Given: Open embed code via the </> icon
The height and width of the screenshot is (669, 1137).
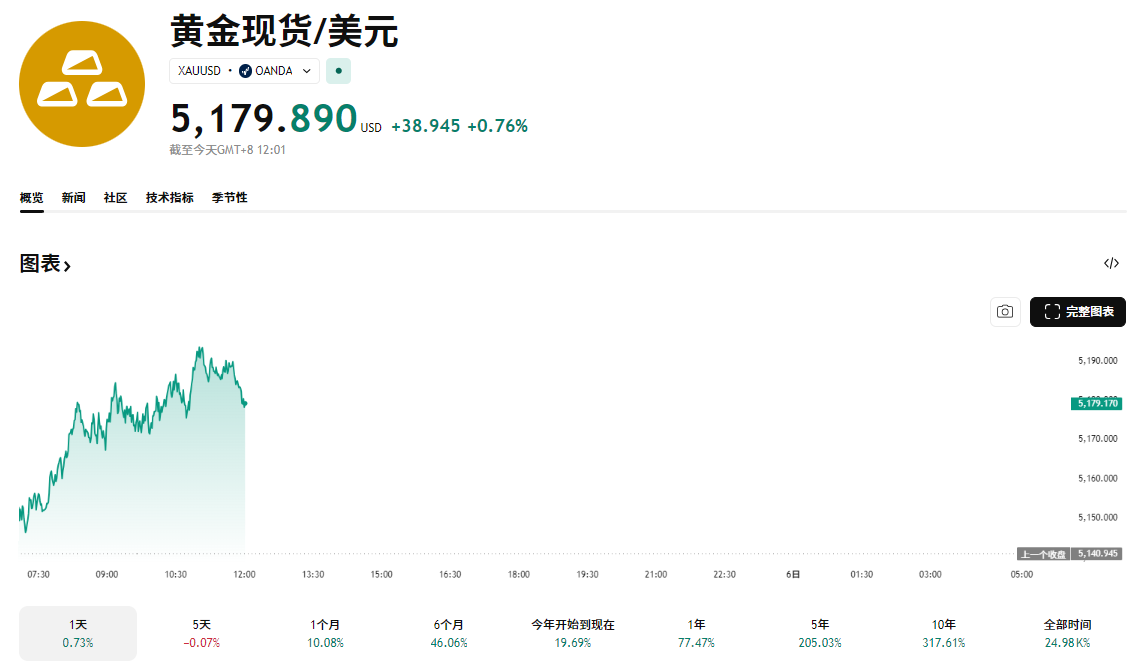Looking at the screenshot, I should pos(1111,262).
